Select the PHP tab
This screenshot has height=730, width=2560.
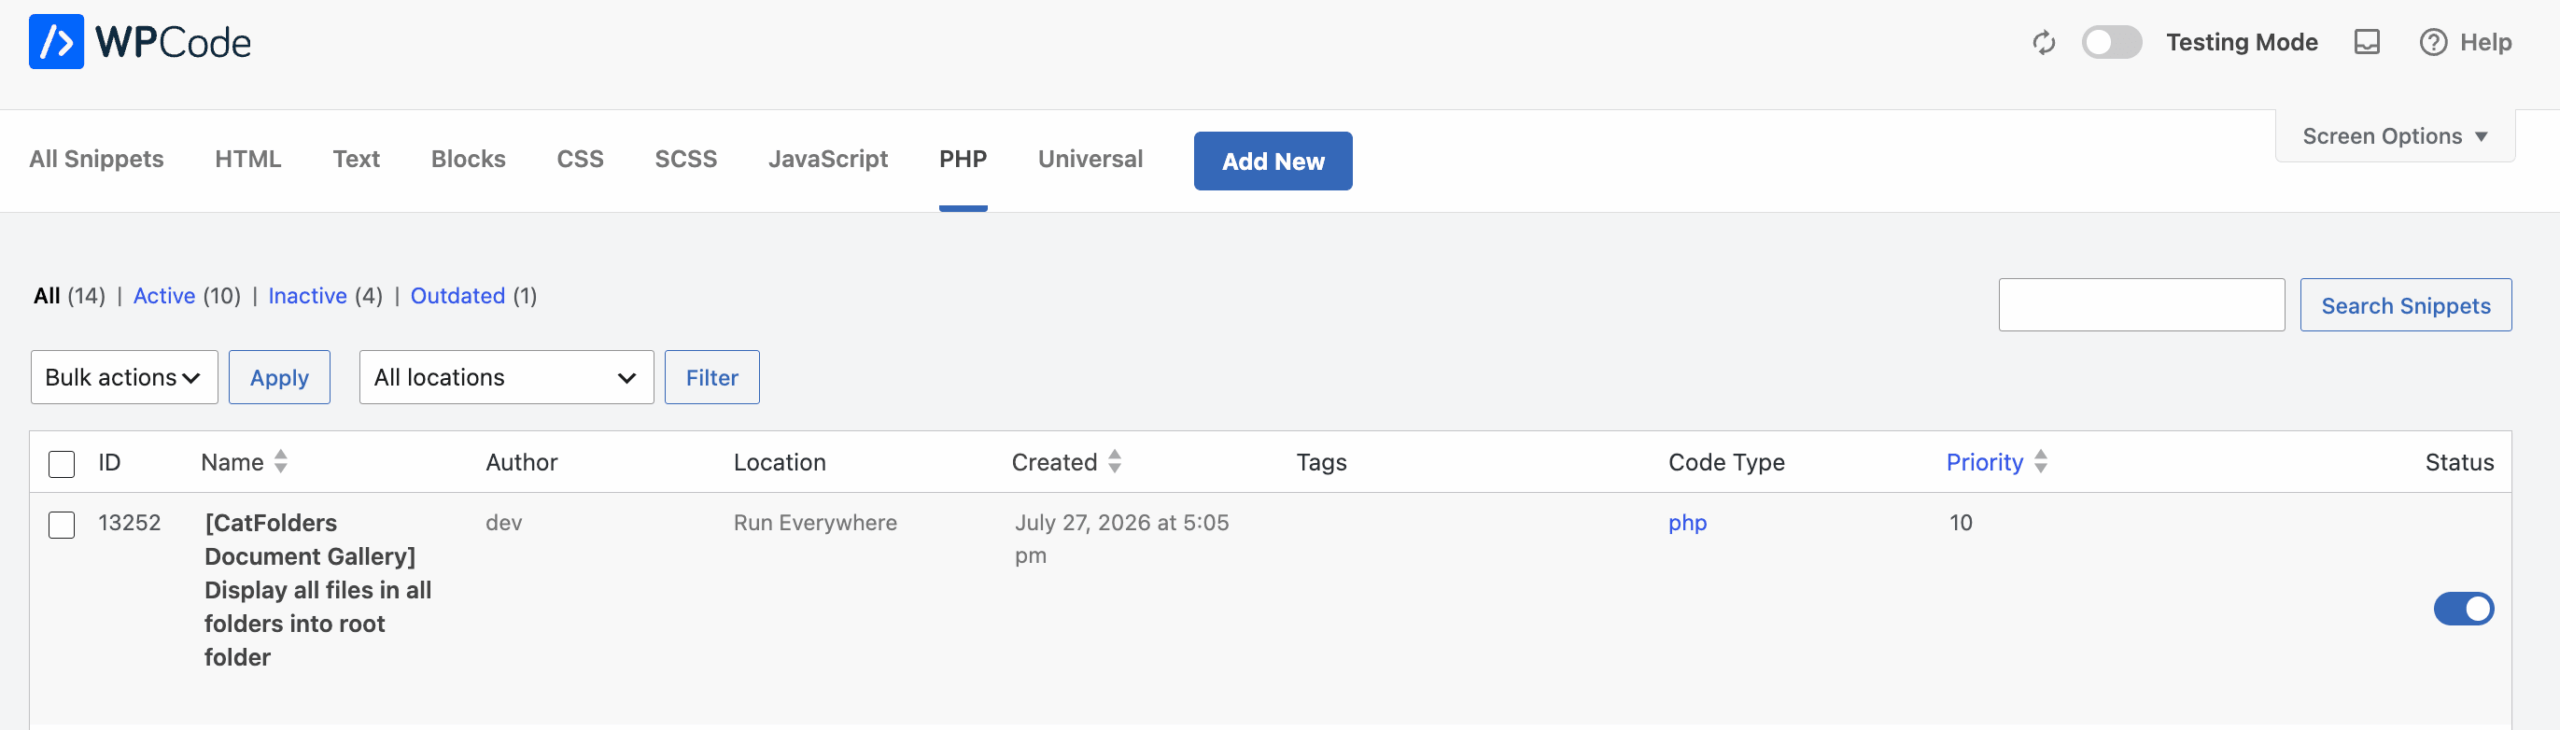(963, 159)
